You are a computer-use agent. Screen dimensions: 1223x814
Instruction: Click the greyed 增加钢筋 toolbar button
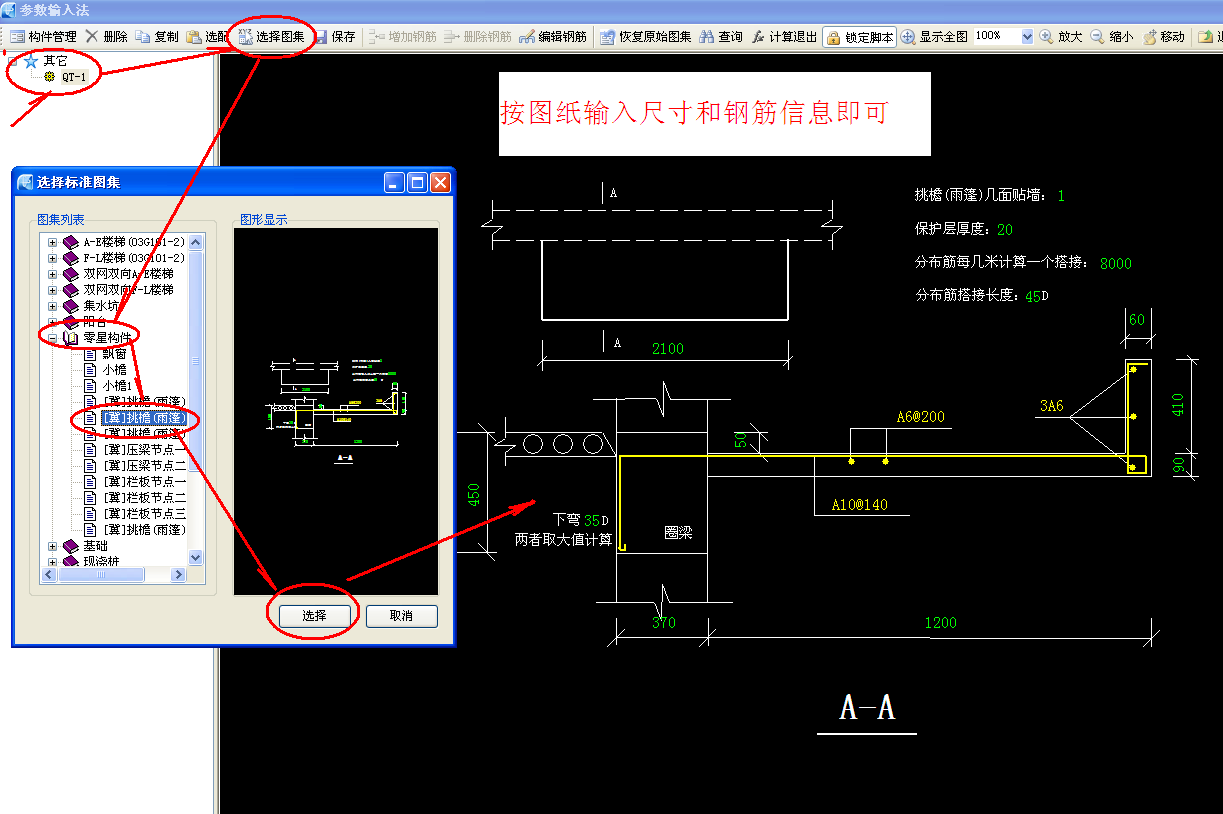tap(403, 37)
